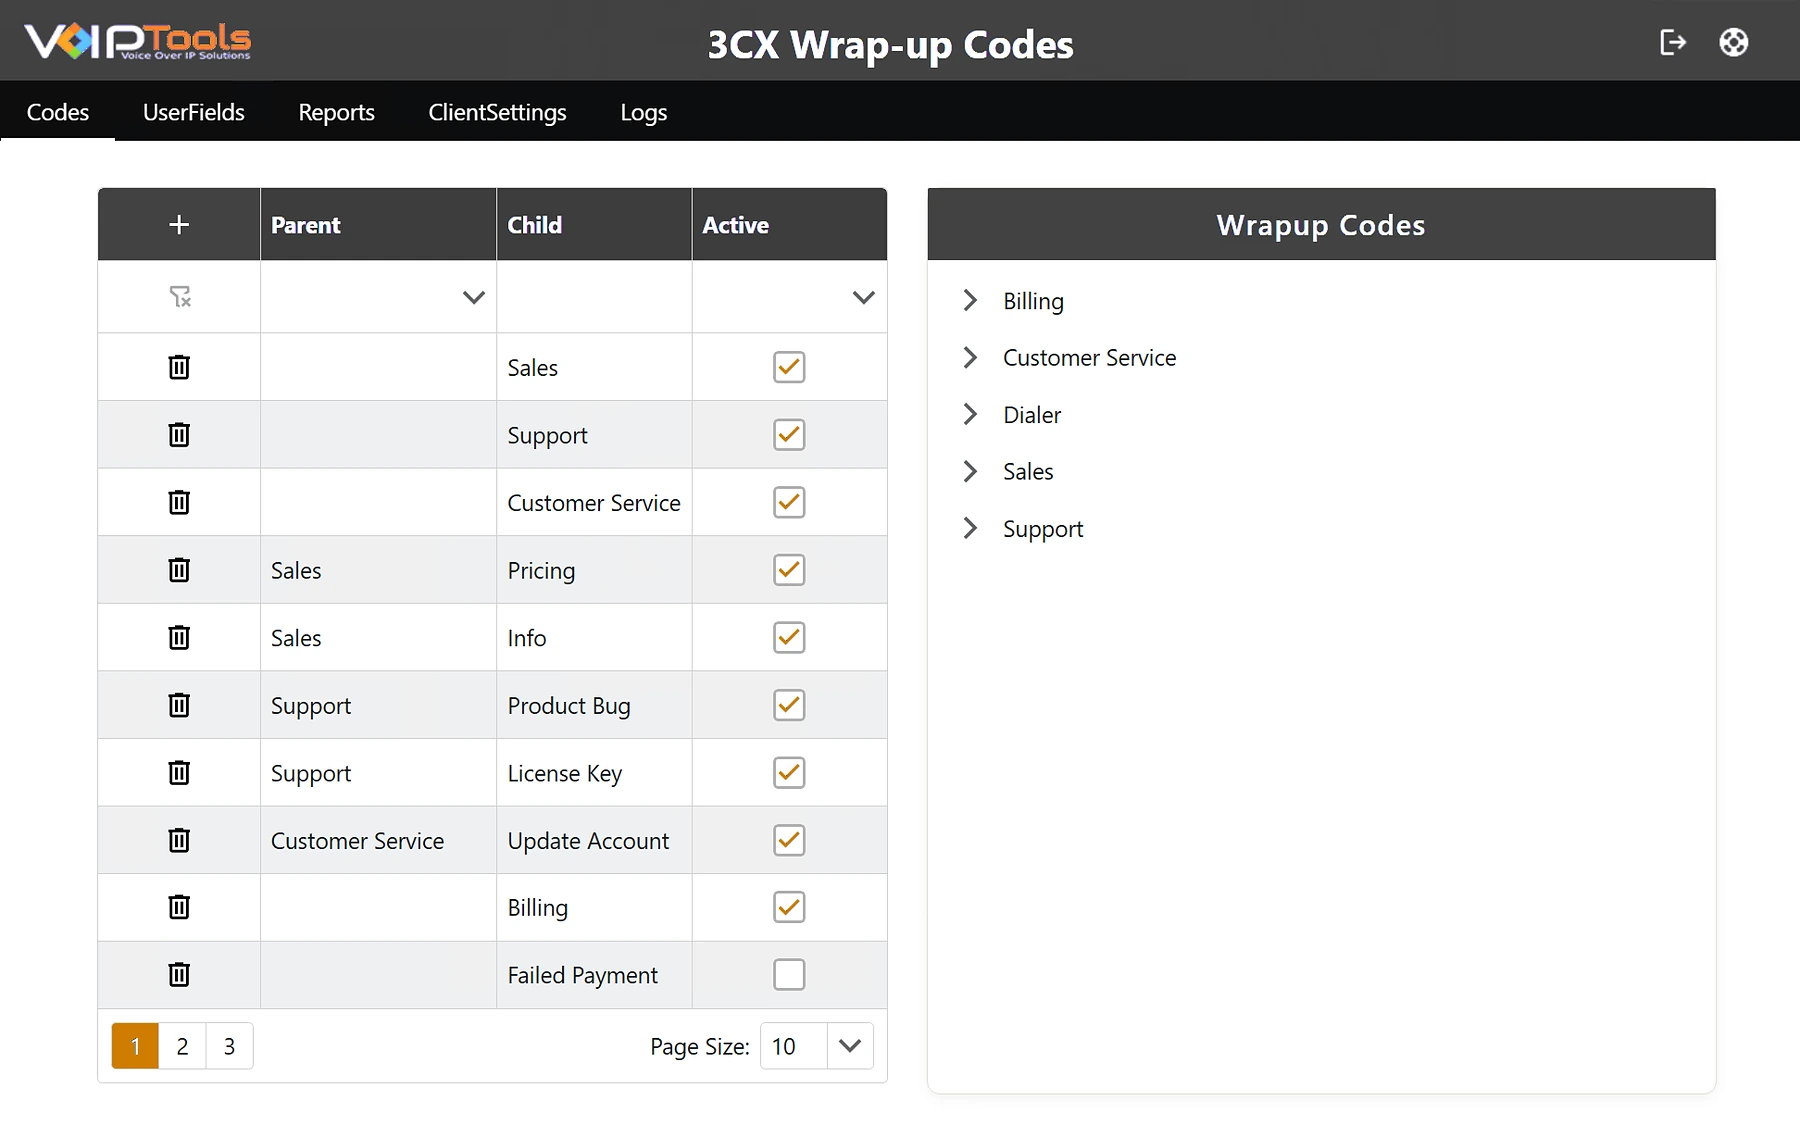The height and width of the screenshot is (1125, 1800).
Task: Sort by the Active column header
Action: point(789,225)
